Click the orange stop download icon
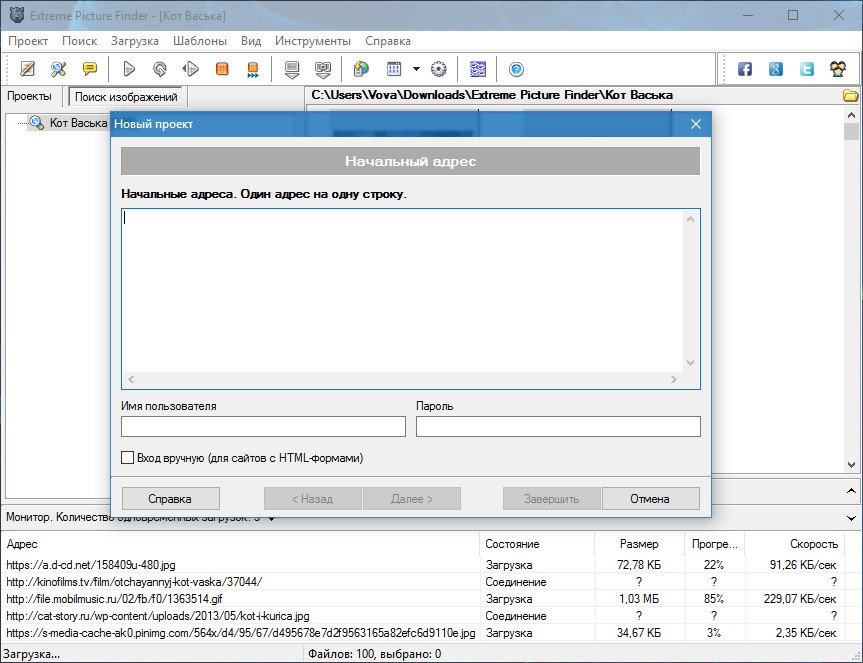This screenshot has height=663, width=863. 222,69
